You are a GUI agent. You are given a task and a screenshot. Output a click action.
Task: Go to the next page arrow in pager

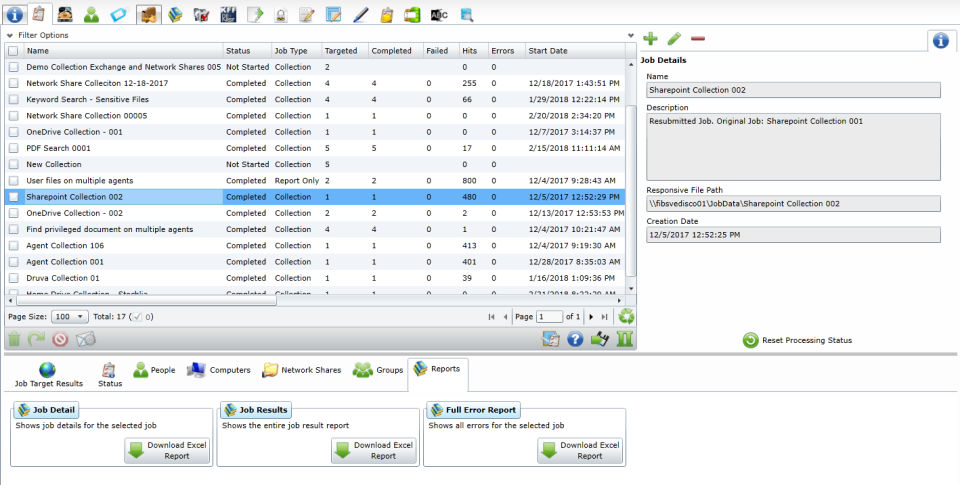pyautogui.click(x=591, y=317)
